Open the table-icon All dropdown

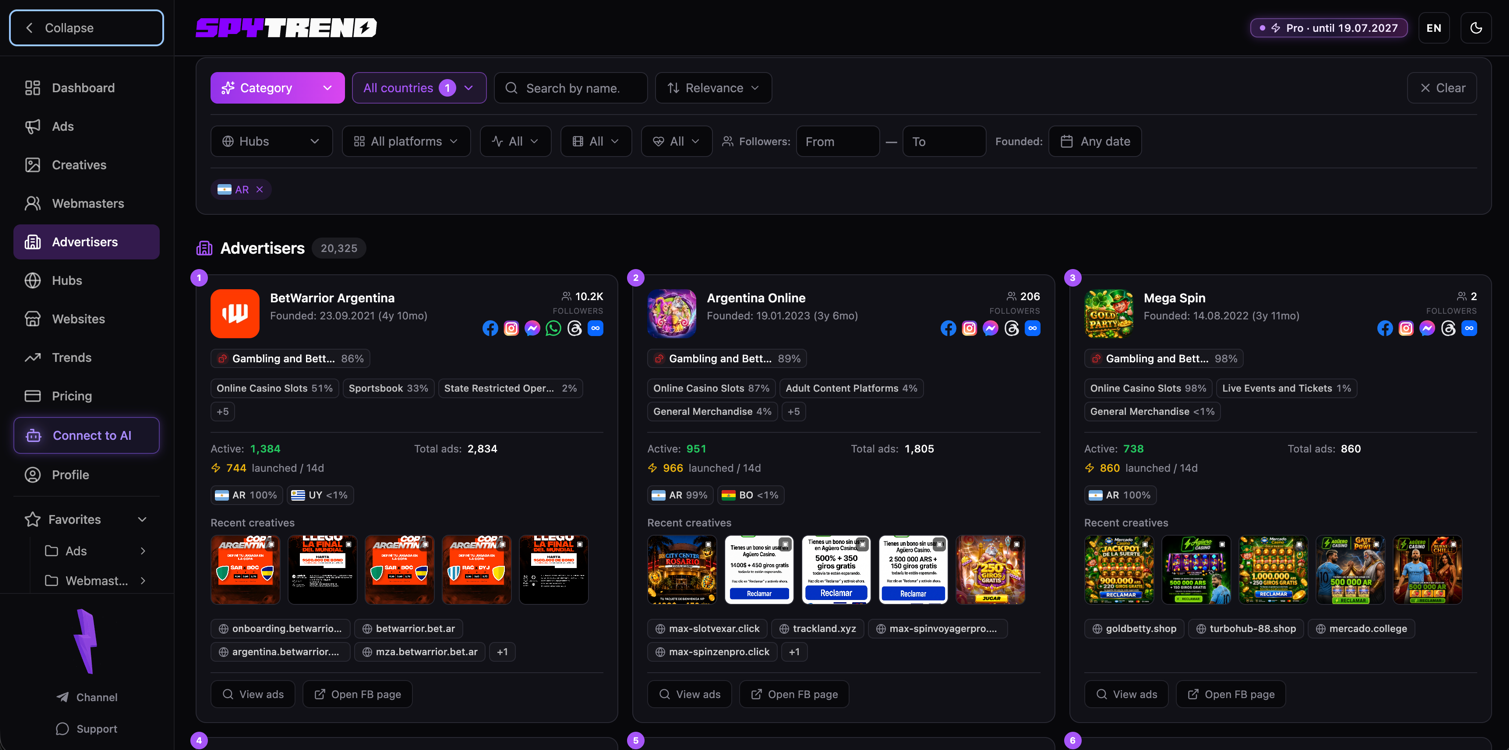tap(596, 141)
